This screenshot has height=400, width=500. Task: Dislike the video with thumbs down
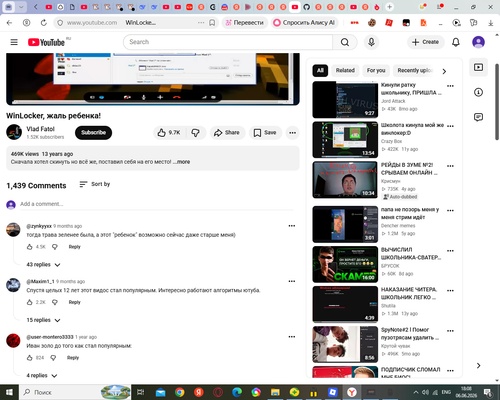click(x=195, y=133)
